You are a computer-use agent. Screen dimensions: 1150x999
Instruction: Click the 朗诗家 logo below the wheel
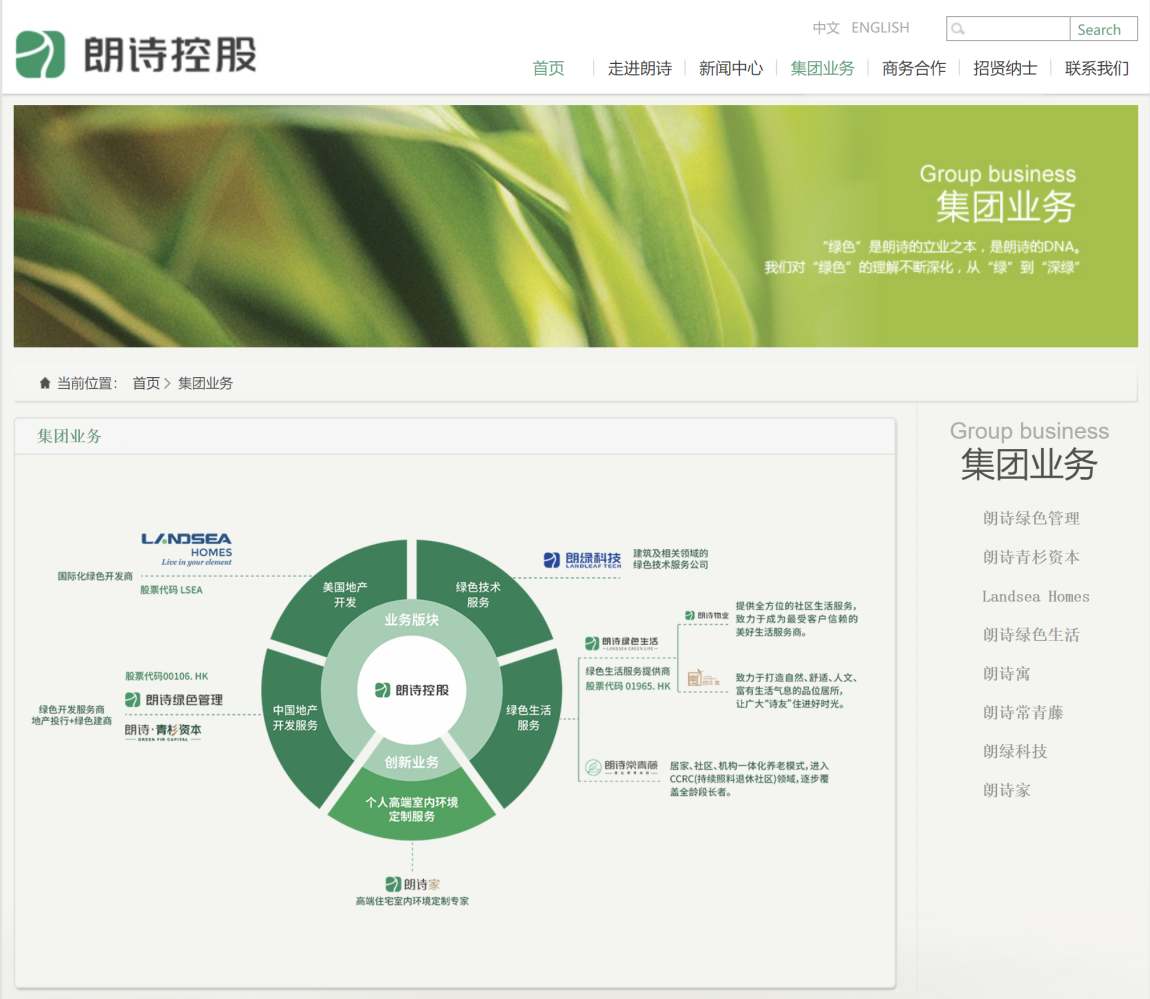click(x=413, y=884)
